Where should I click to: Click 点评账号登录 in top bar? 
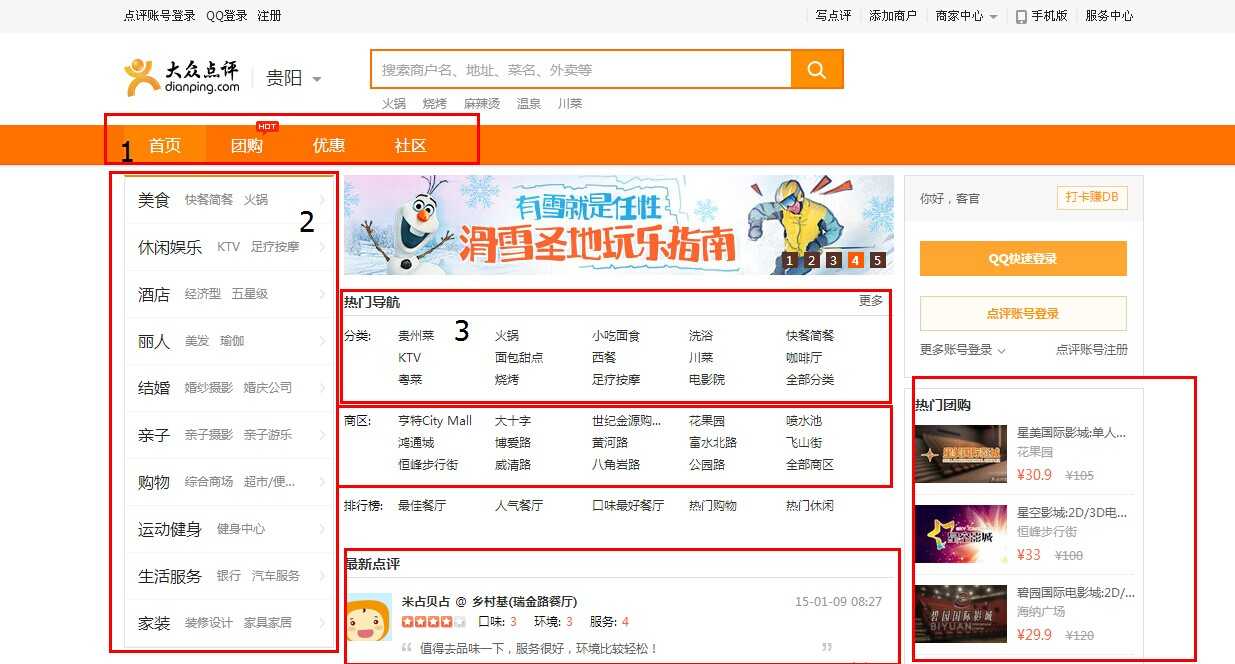tap(160, 16)
